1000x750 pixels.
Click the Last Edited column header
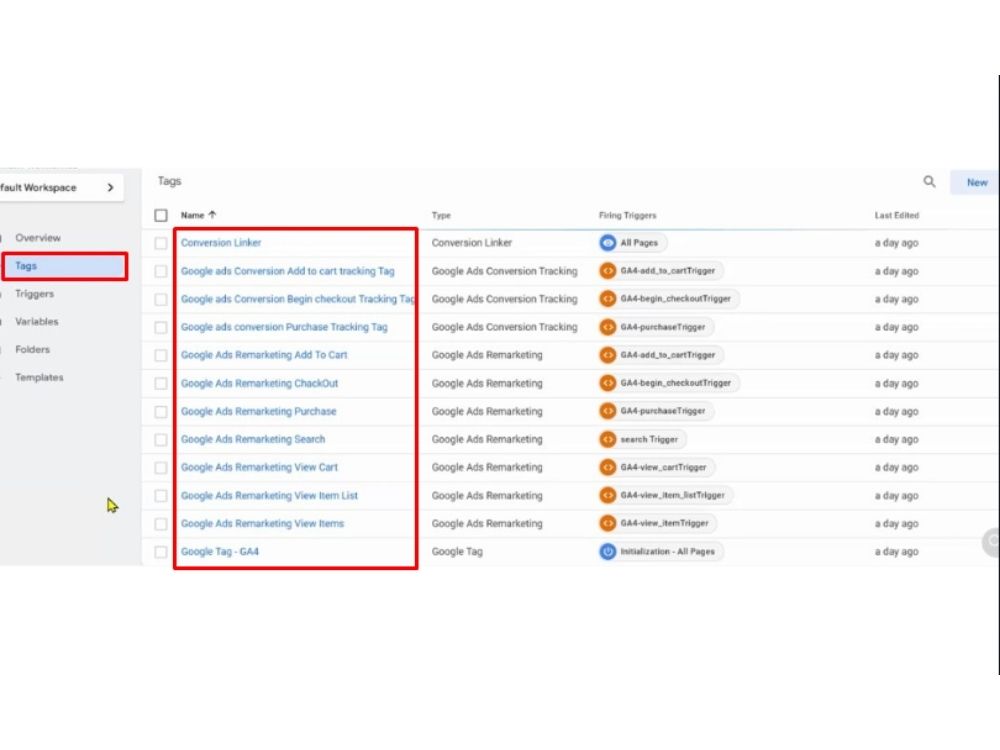[x=897, y=216]
